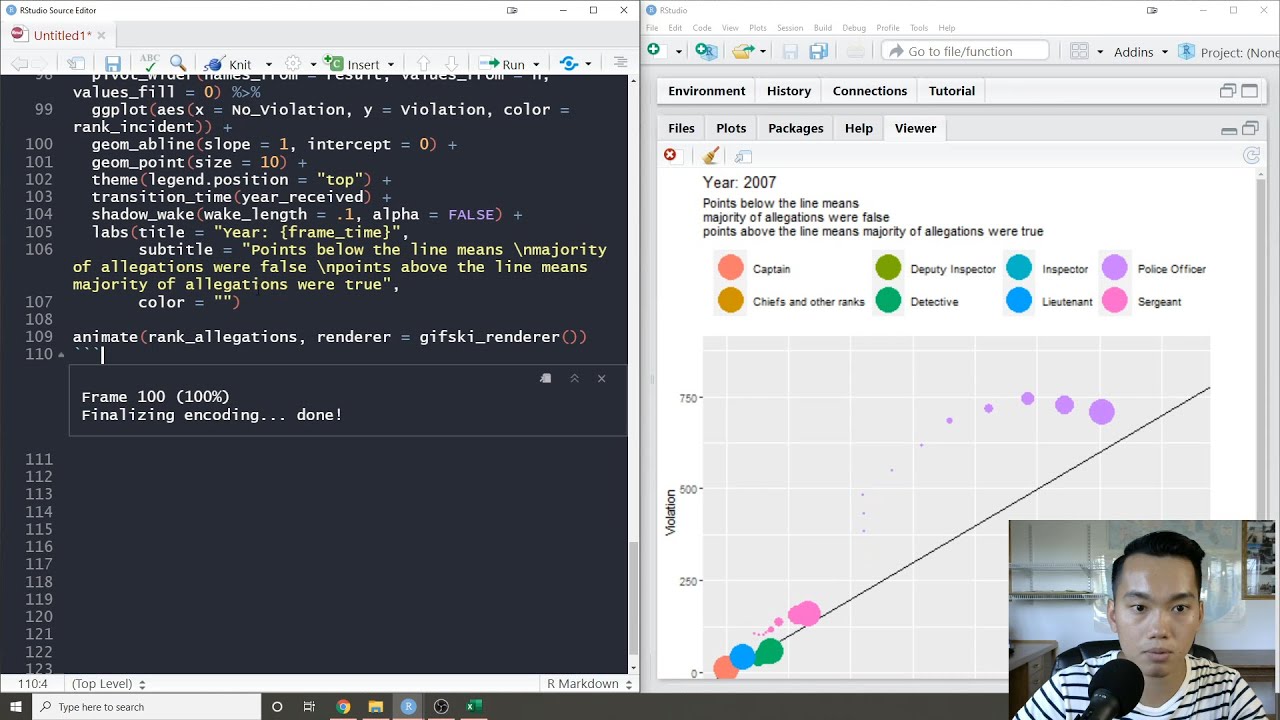Open the Session menu
1280x720 pixels.
[790, 28]
